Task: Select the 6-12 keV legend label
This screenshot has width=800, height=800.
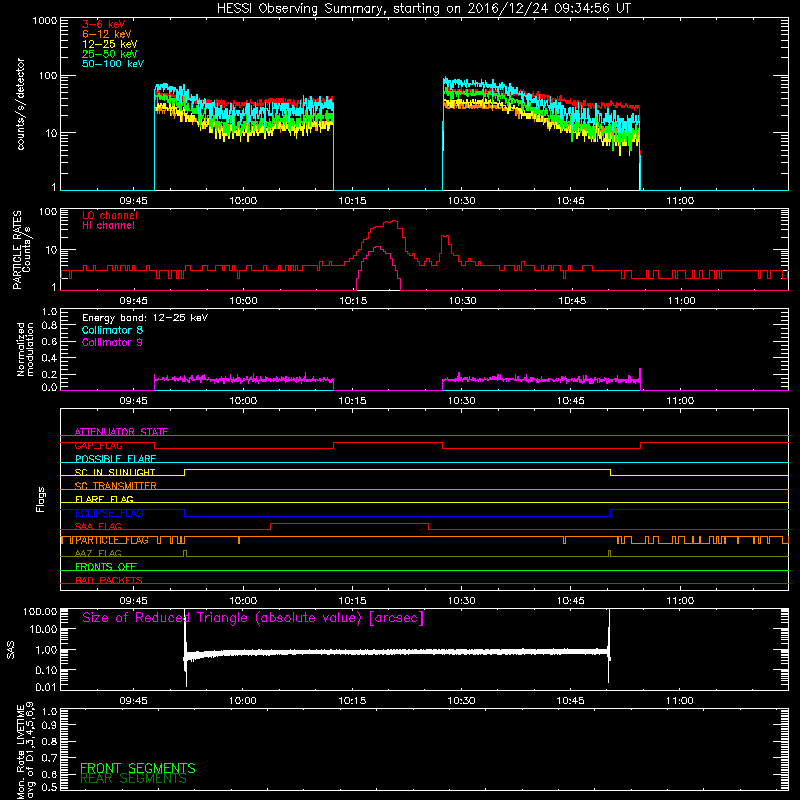Action: click(x=107, y=34)
